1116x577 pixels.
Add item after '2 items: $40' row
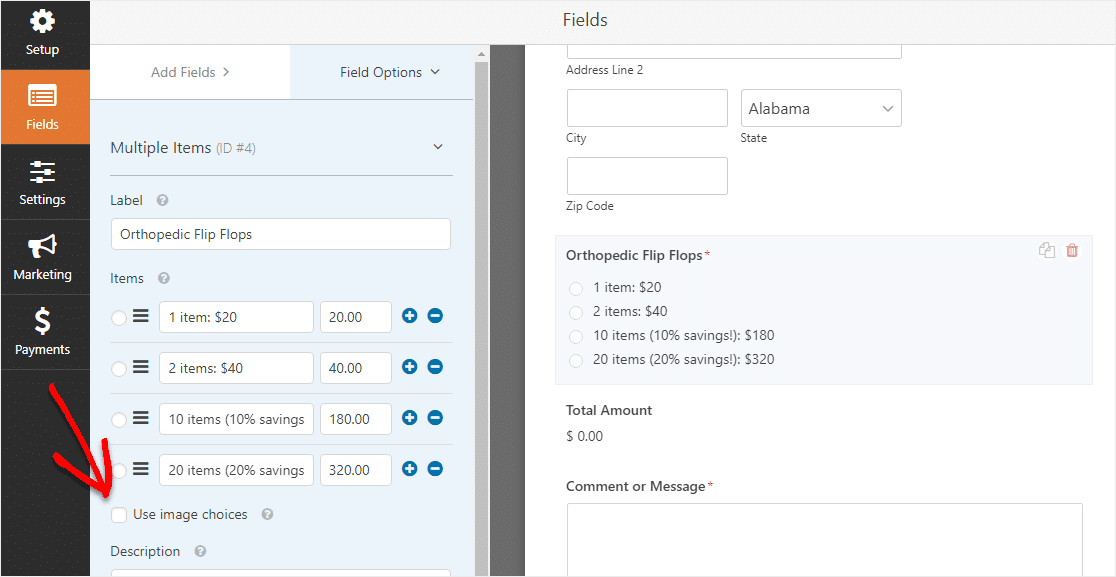[x=409, y=367]
